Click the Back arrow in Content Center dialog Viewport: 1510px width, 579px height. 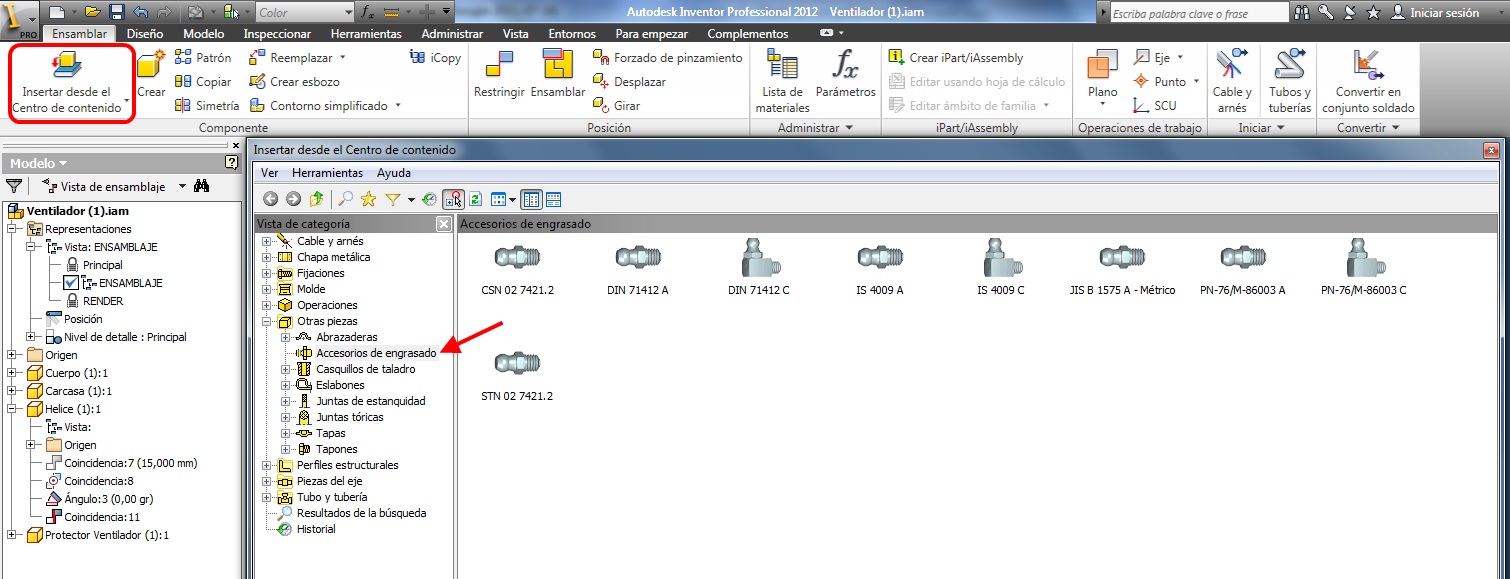[x=270, y=199]
